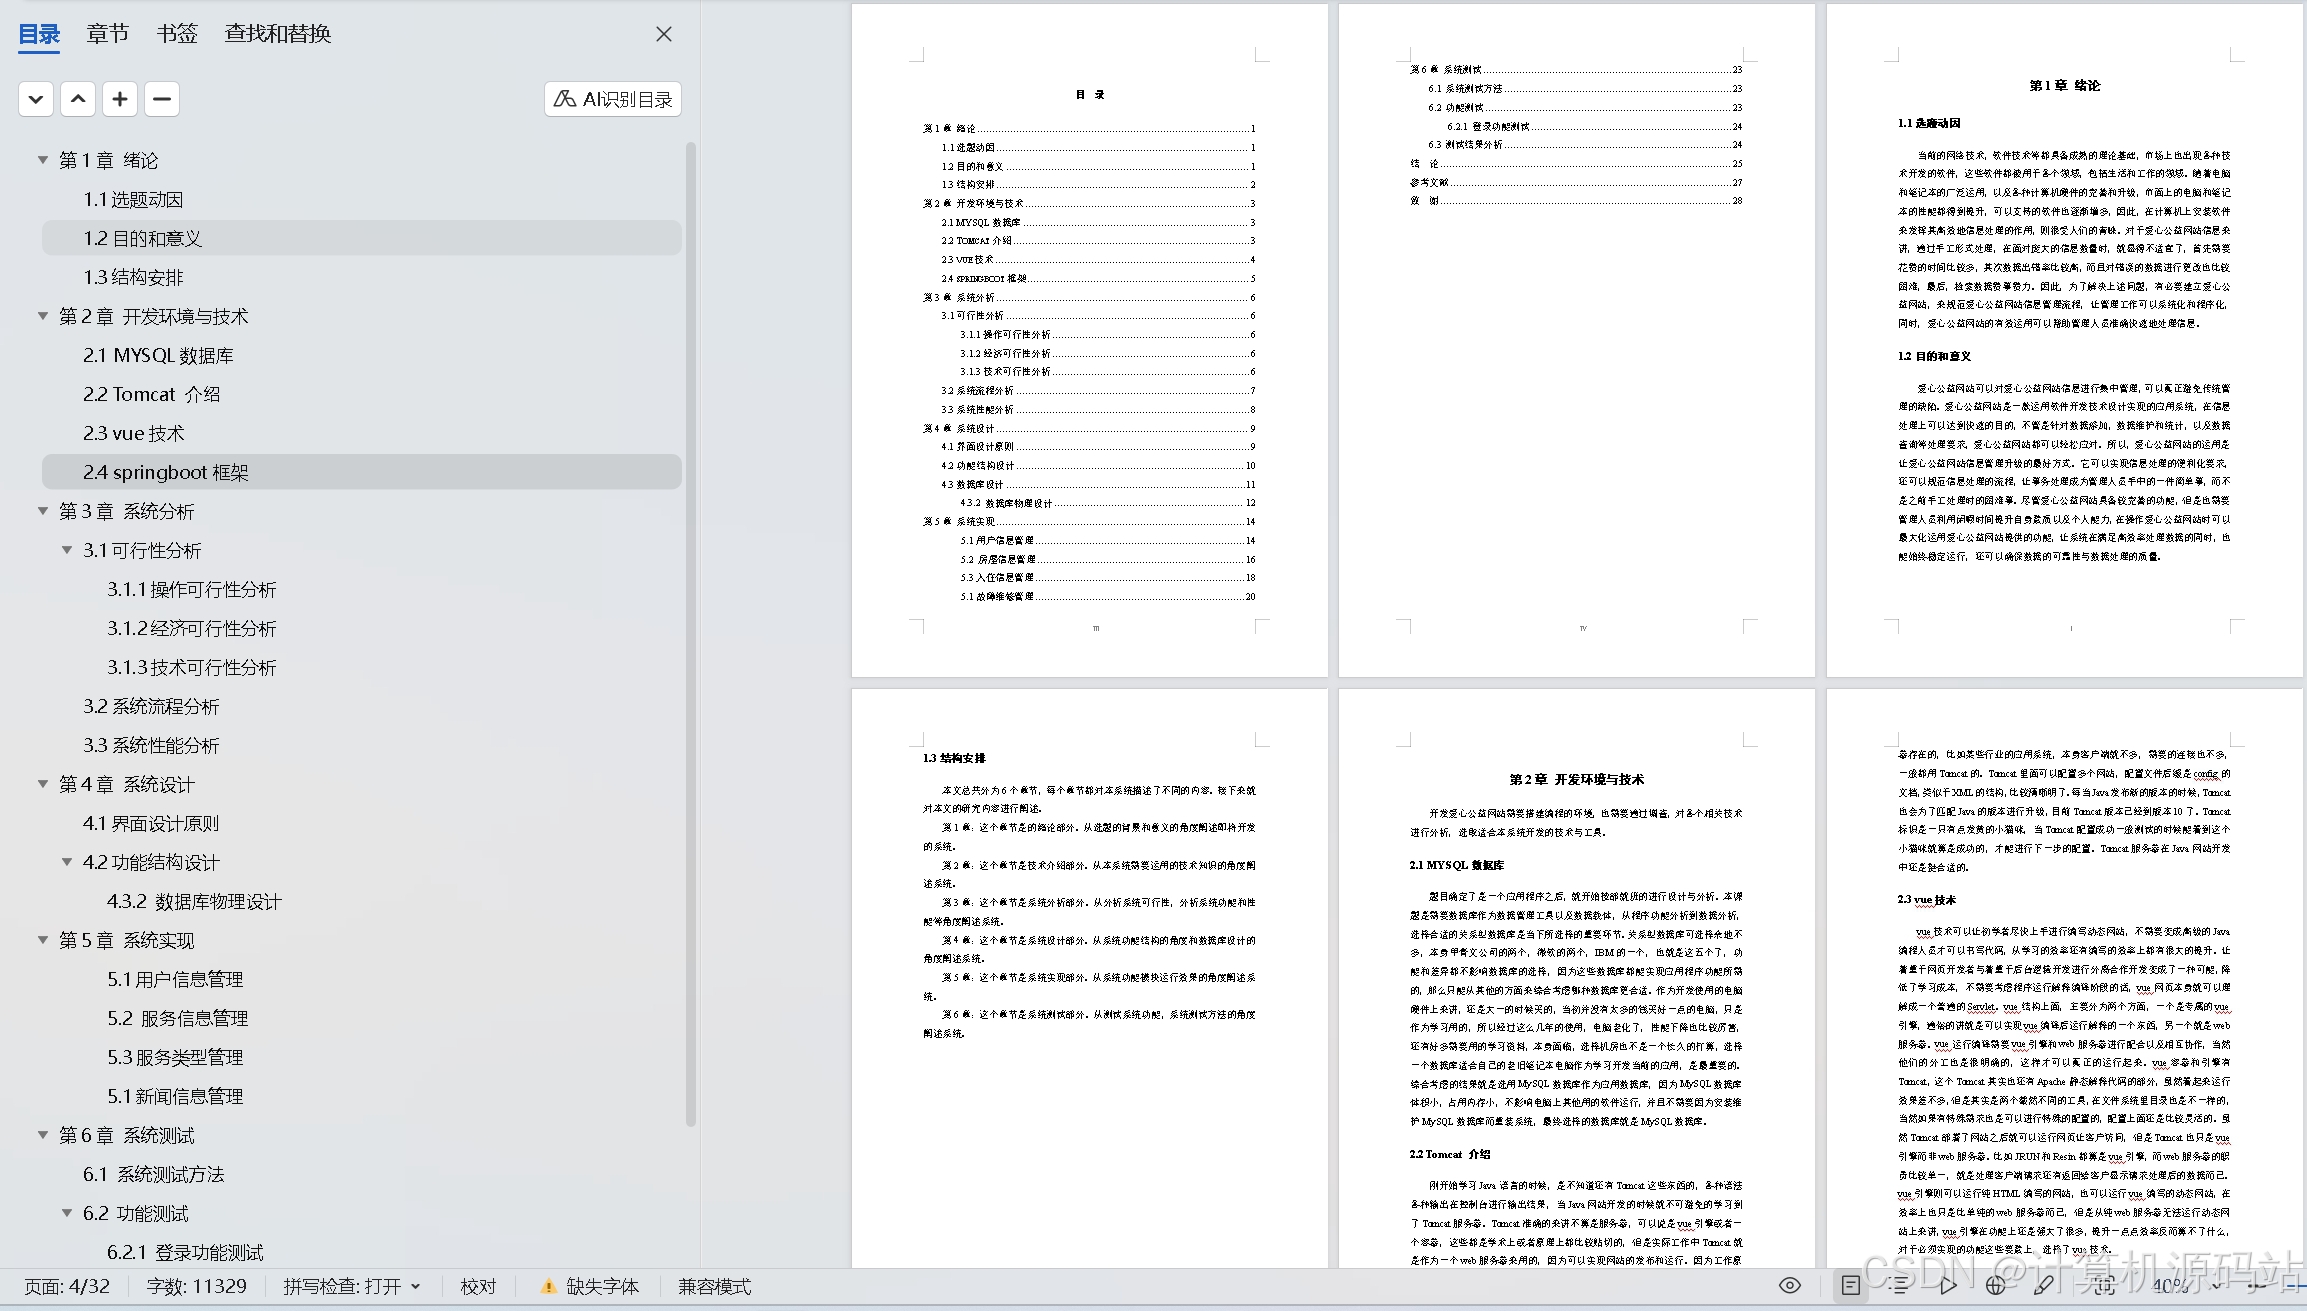Image resolution: width=2307 pixels, height=1311 pixels.
Task: Collapse 第1章 绪论 outline node
Action: pos(43,160)
